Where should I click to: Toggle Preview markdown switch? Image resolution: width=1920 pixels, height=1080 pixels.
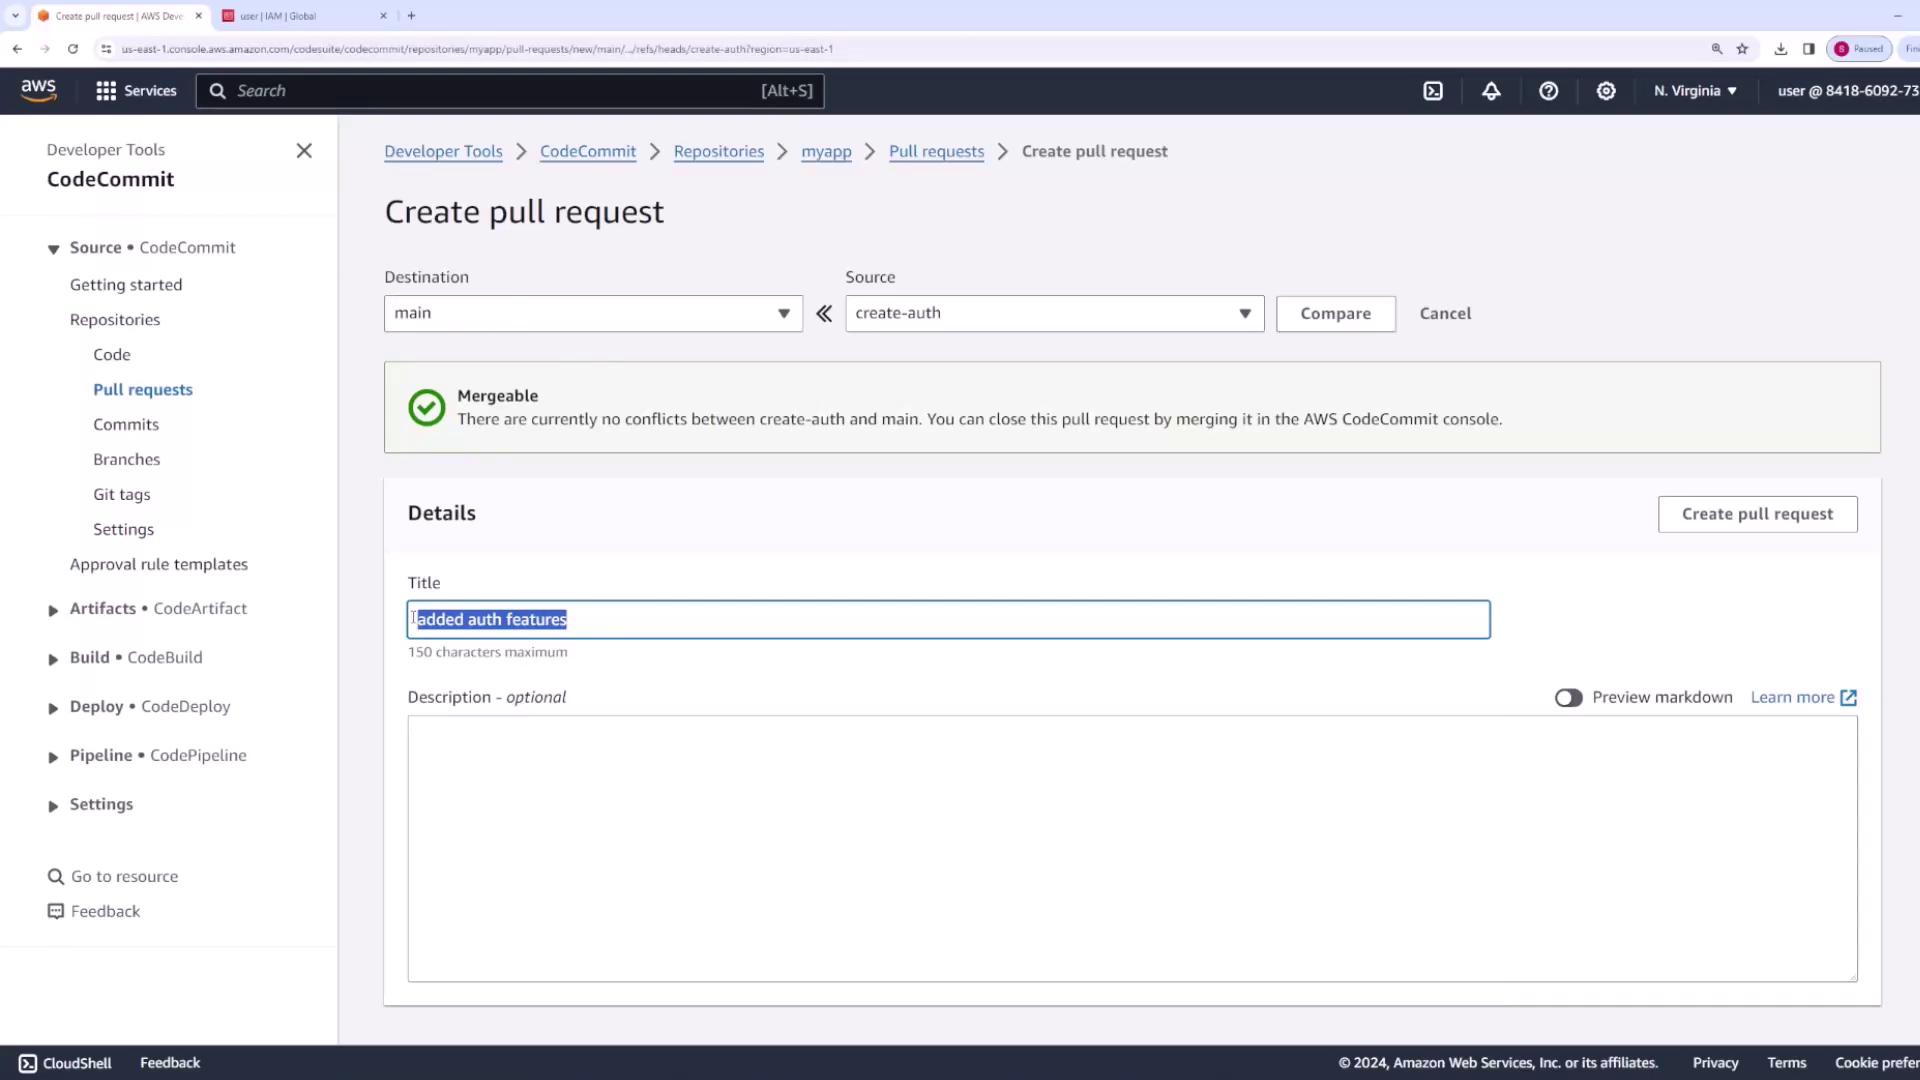point(1568,698)
